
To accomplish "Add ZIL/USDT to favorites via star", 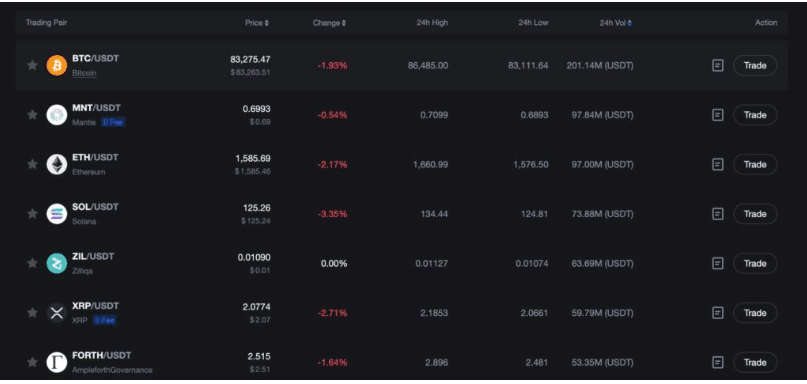I will [x=32, y=263].
